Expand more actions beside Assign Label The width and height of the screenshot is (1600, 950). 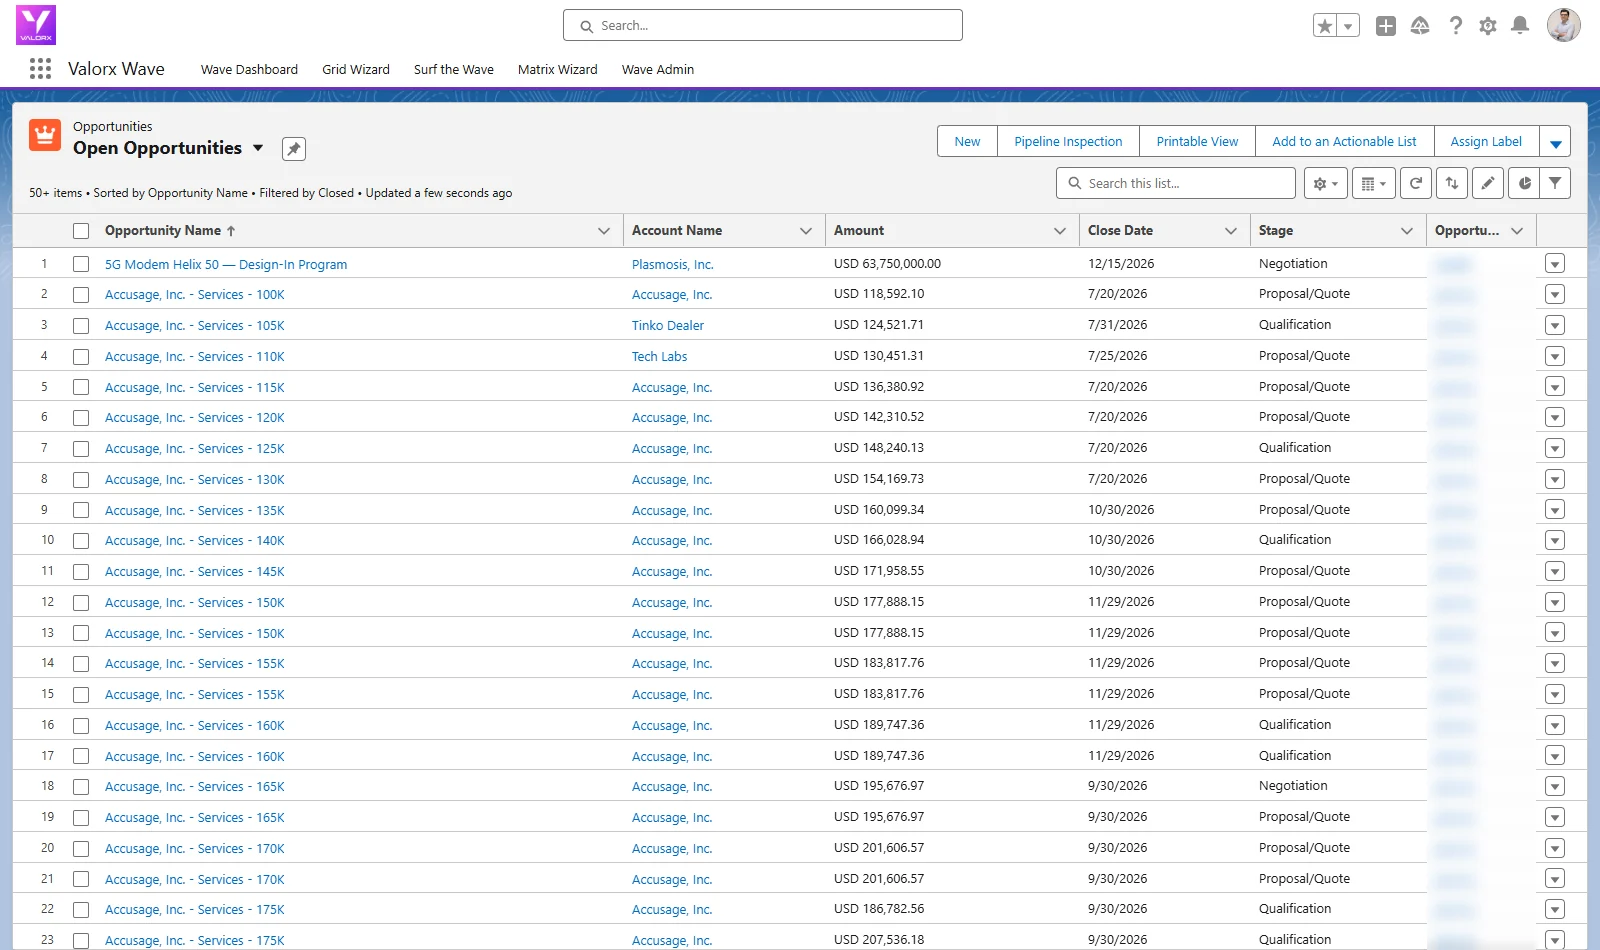(1555, 142)
